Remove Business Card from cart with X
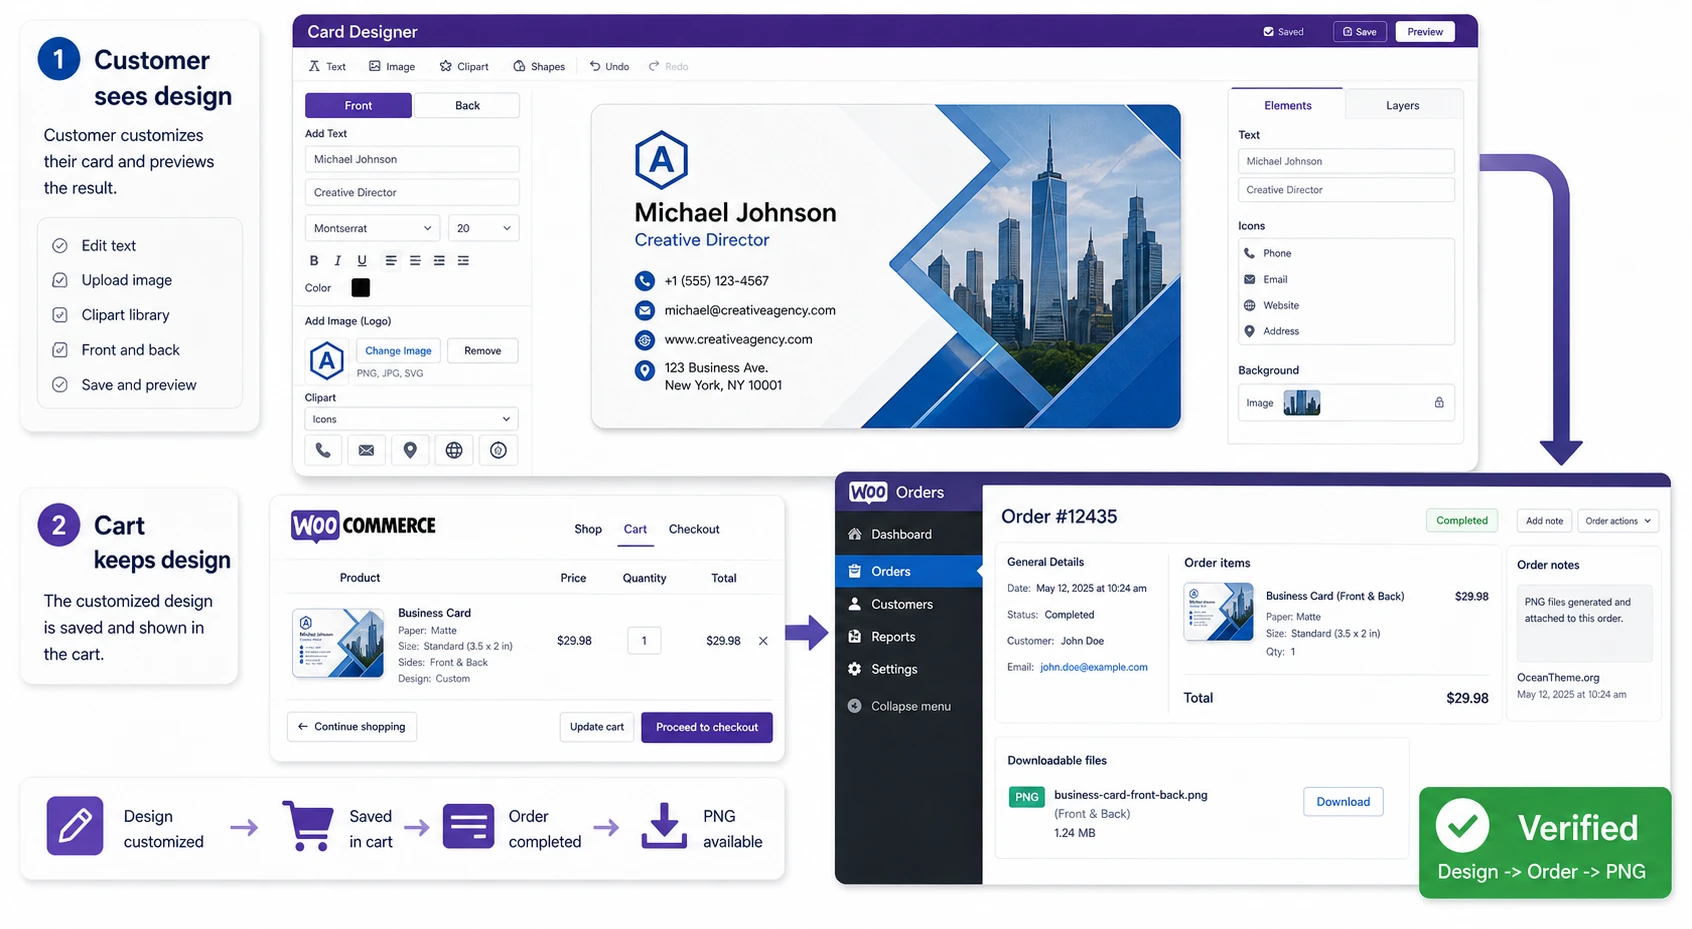Screen dimensions: 1692x929 [763, 641]
